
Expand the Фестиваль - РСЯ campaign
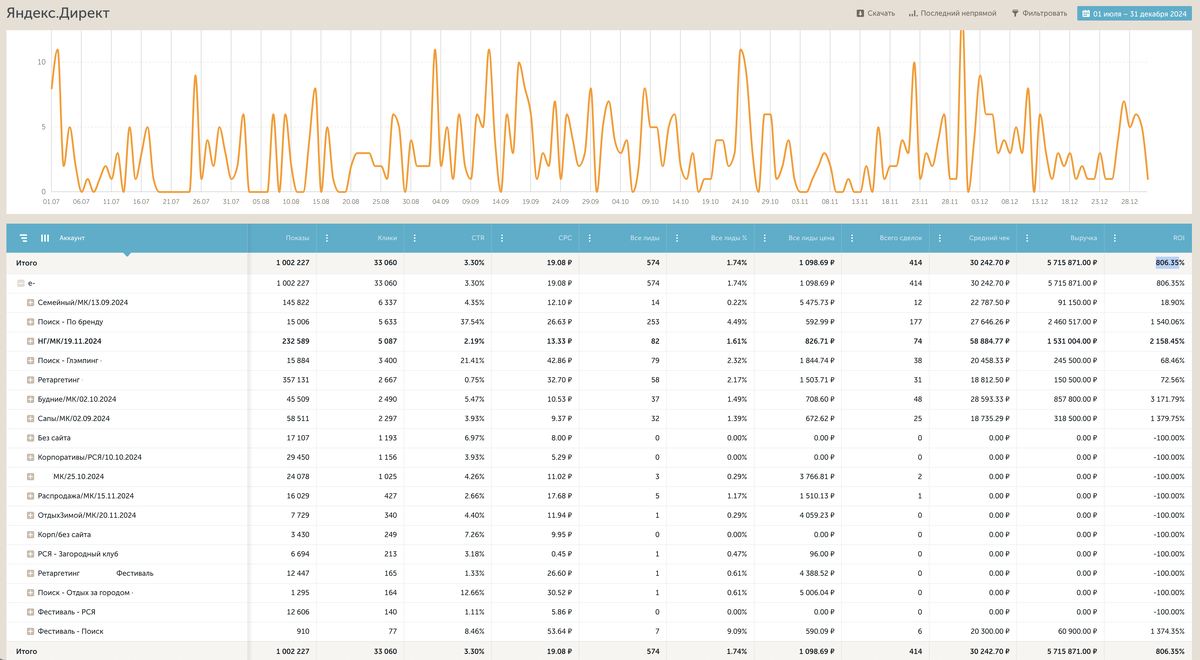[30, 612]
